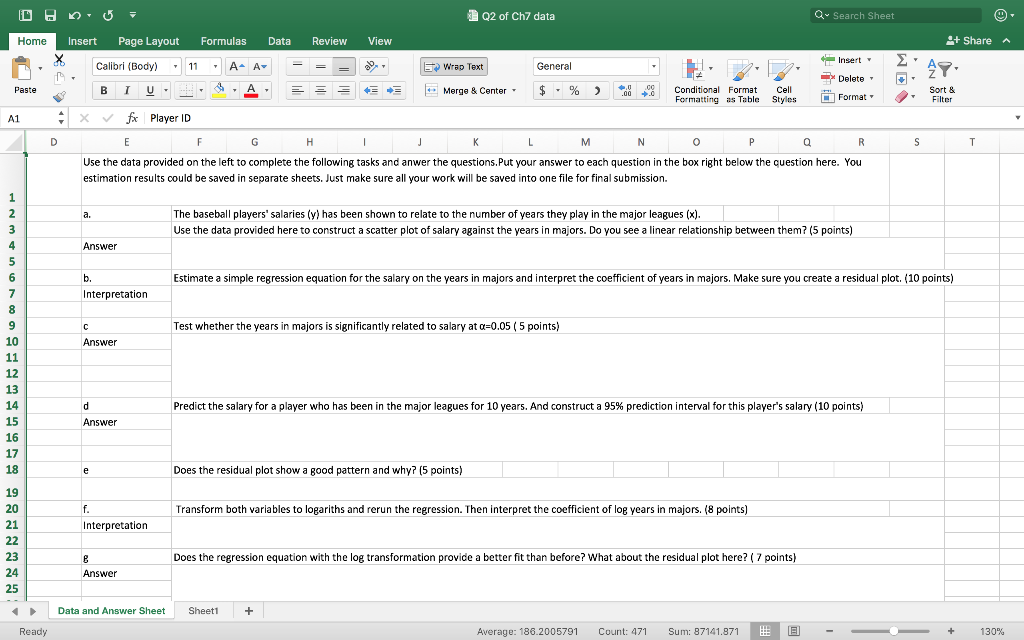
Task: Click inside the Search Sheet field
Action: [895, 15]
